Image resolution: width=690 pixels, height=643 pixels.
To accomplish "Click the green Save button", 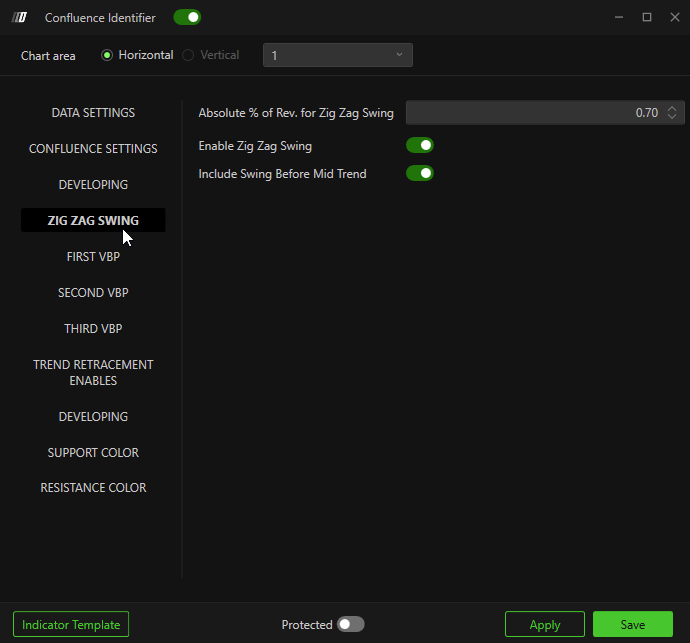I will [632, 624].
